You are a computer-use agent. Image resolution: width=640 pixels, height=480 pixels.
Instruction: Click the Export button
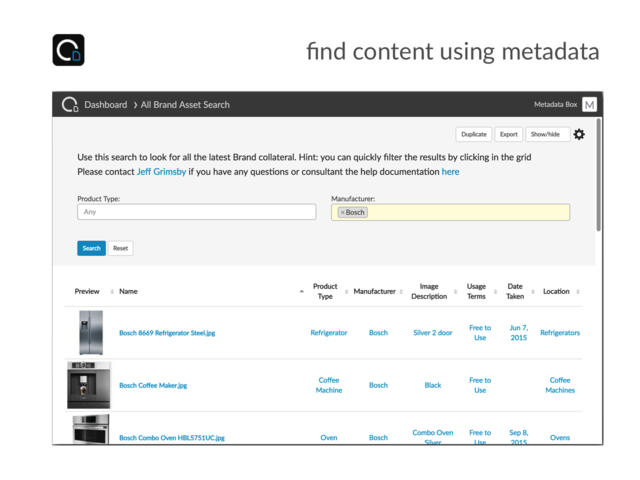(x=509, y=134)
